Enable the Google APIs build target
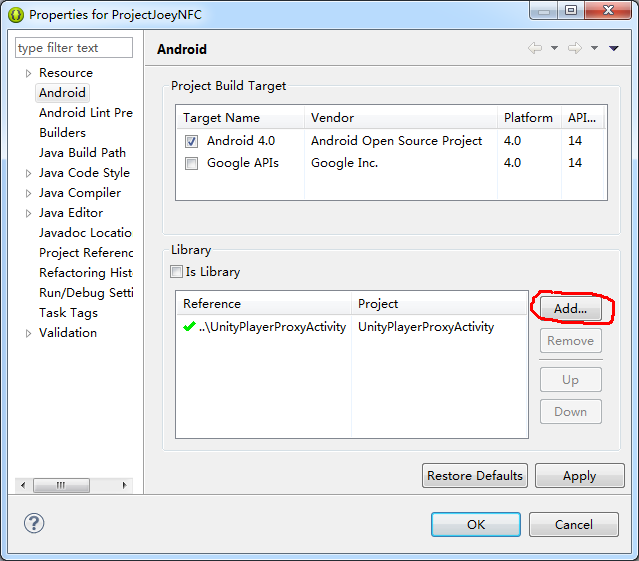639x561 pixels. point(191,163)
